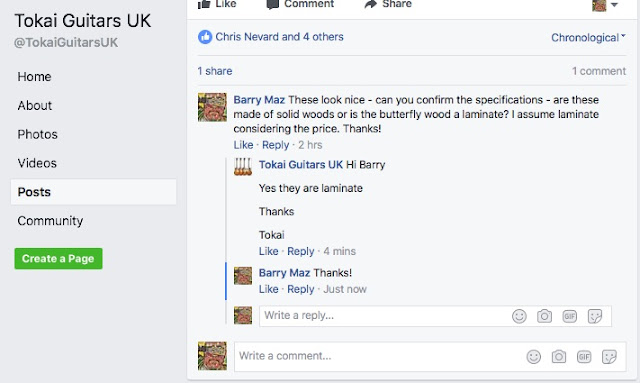
Task: Open Barry Maz's avatar on the first comment
Action: point(212,107)
